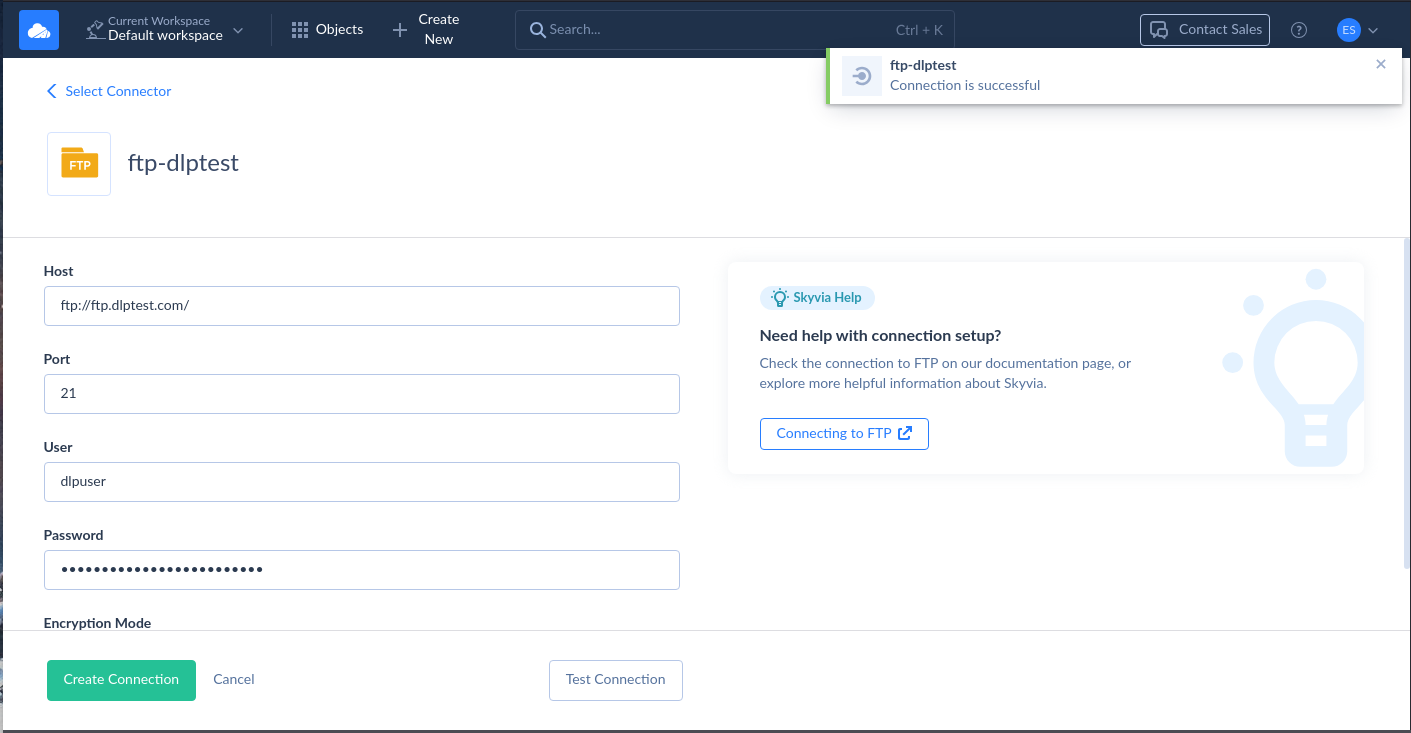Viewport: 1411px width, 733px height.
Task: Click the Skyvia cloud logo icon
Action: pyautogui.click(x=38, y=29)
